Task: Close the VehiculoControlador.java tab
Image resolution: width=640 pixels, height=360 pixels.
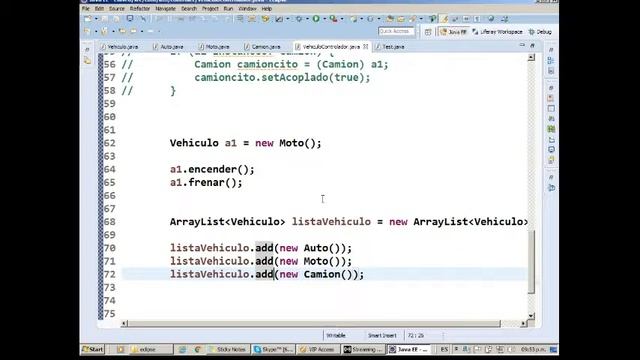Action: click(x=366, y=47)
